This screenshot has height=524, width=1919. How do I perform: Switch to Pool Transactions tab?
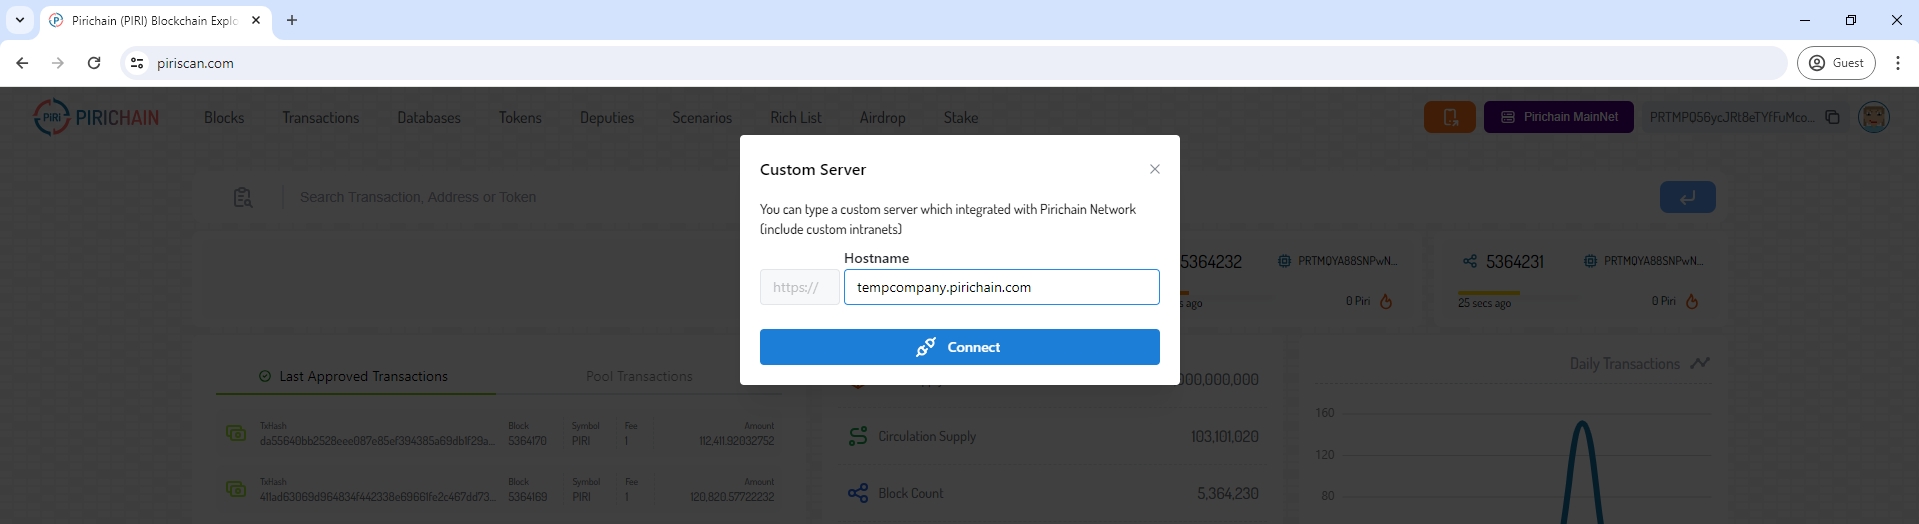coord(639,376)
